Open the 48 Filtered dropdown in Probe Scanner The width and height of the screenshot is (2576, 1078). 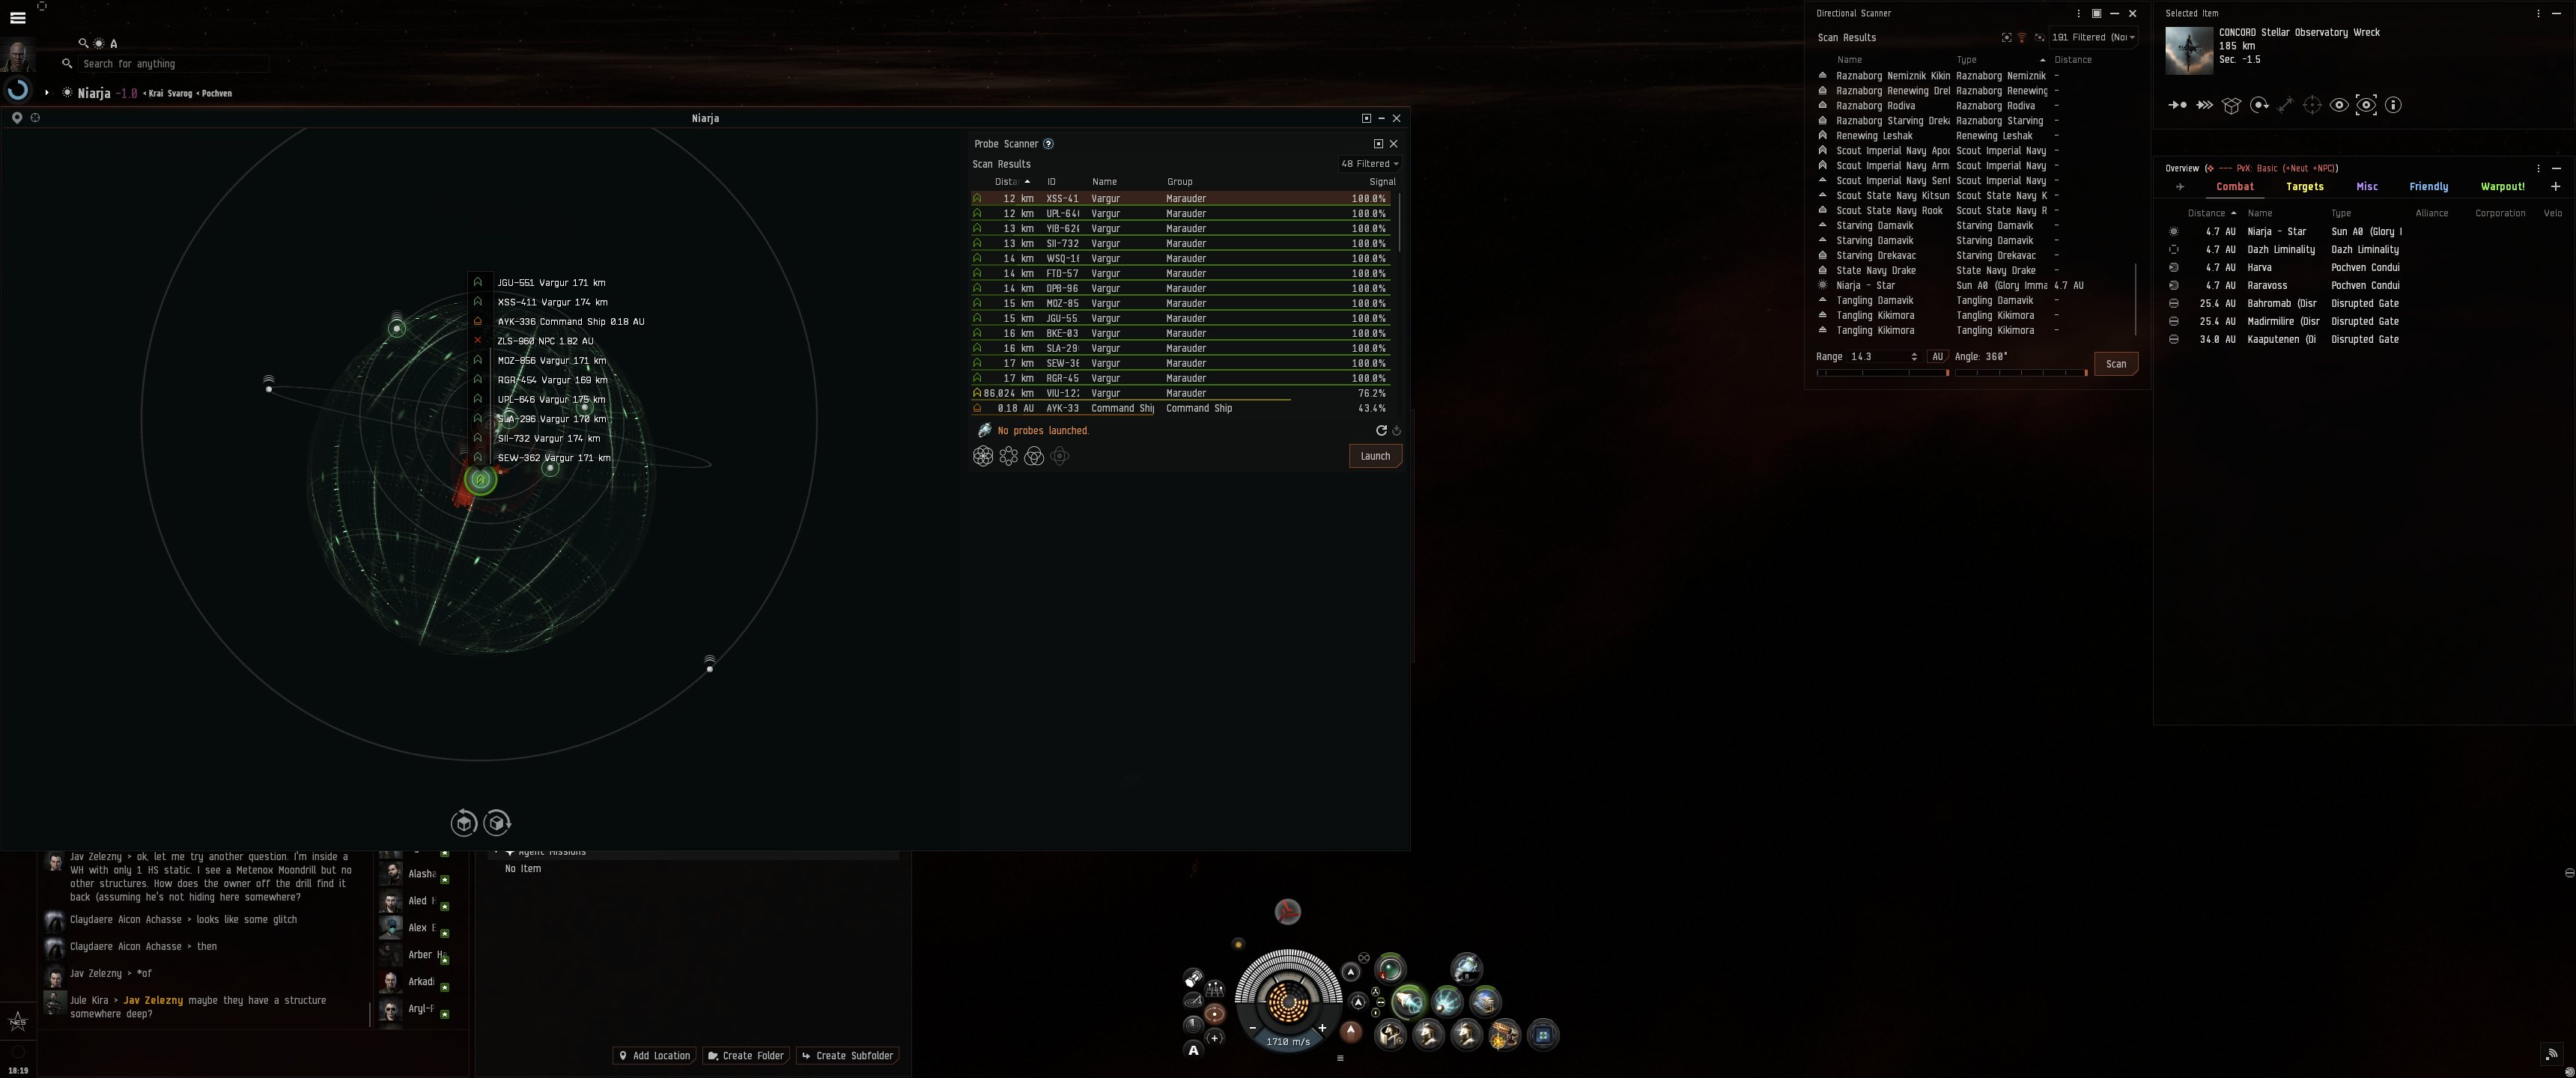pyautogui.click(x=1369, y=164)
